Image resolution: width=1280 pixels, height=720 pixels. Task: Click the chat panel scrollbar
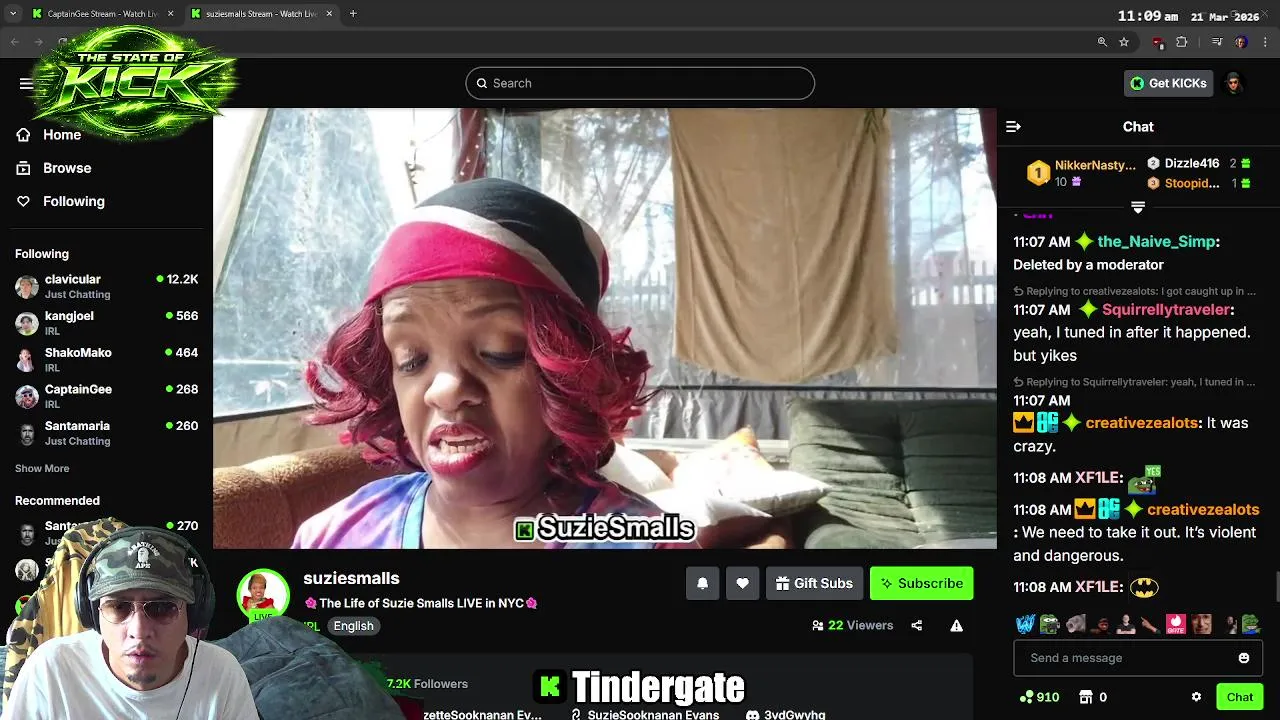point(1275,585)
